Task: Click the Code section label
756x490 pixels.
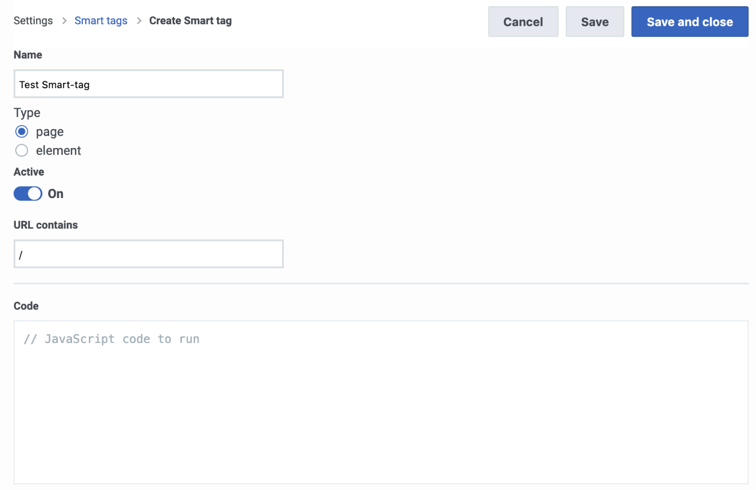Action: [26, 306]
